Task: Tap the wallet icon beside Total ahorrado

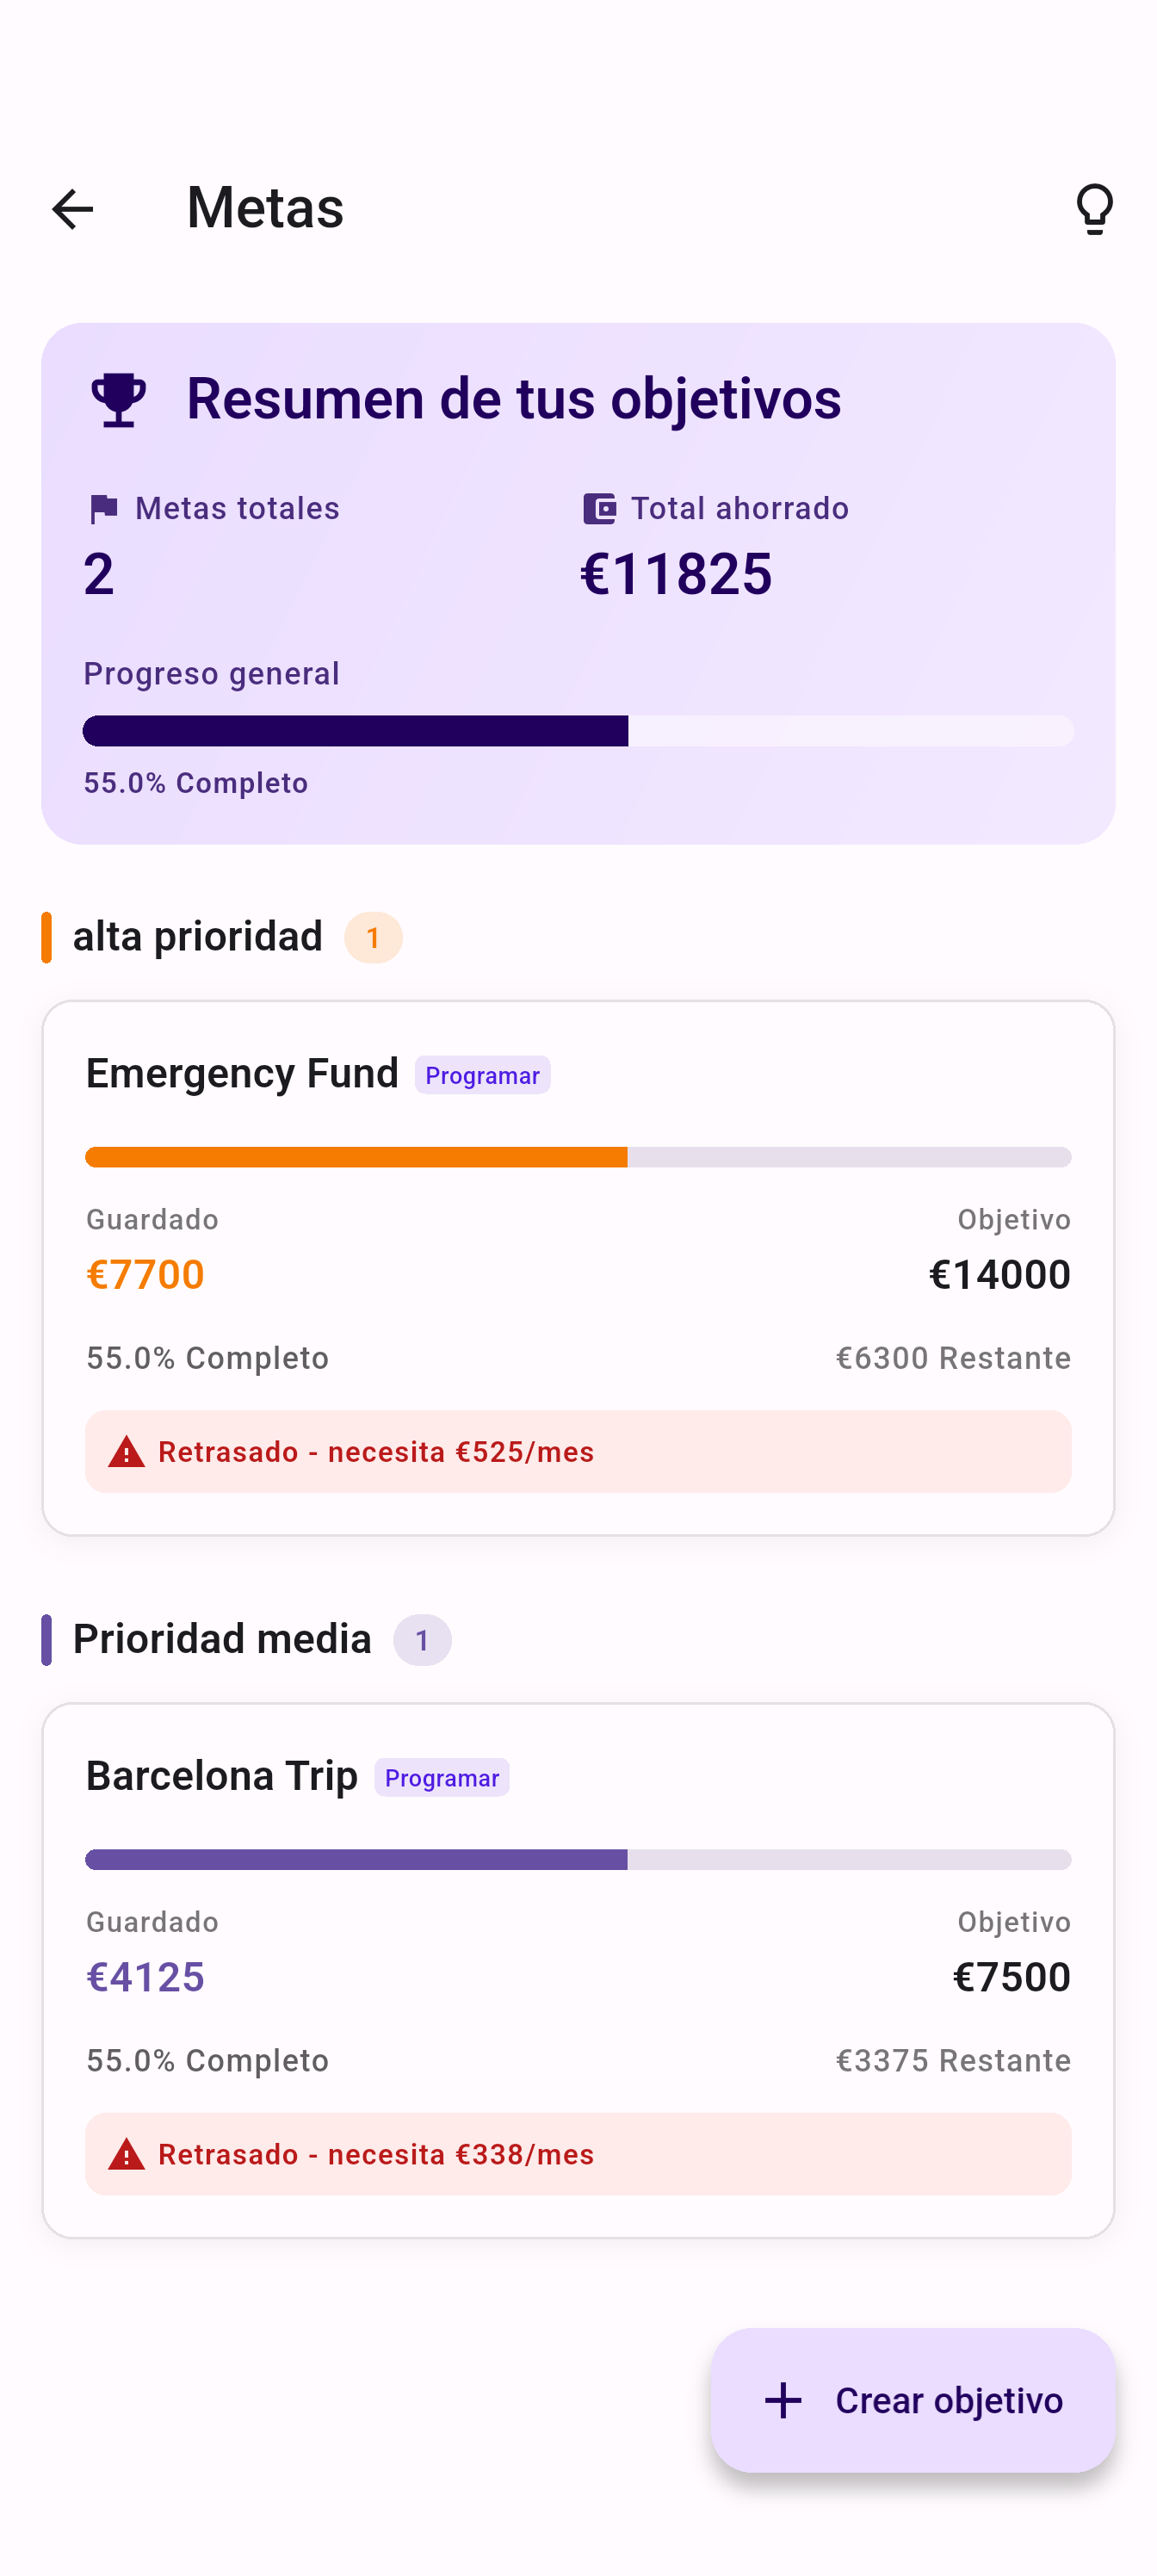Action: click(599, 509)
